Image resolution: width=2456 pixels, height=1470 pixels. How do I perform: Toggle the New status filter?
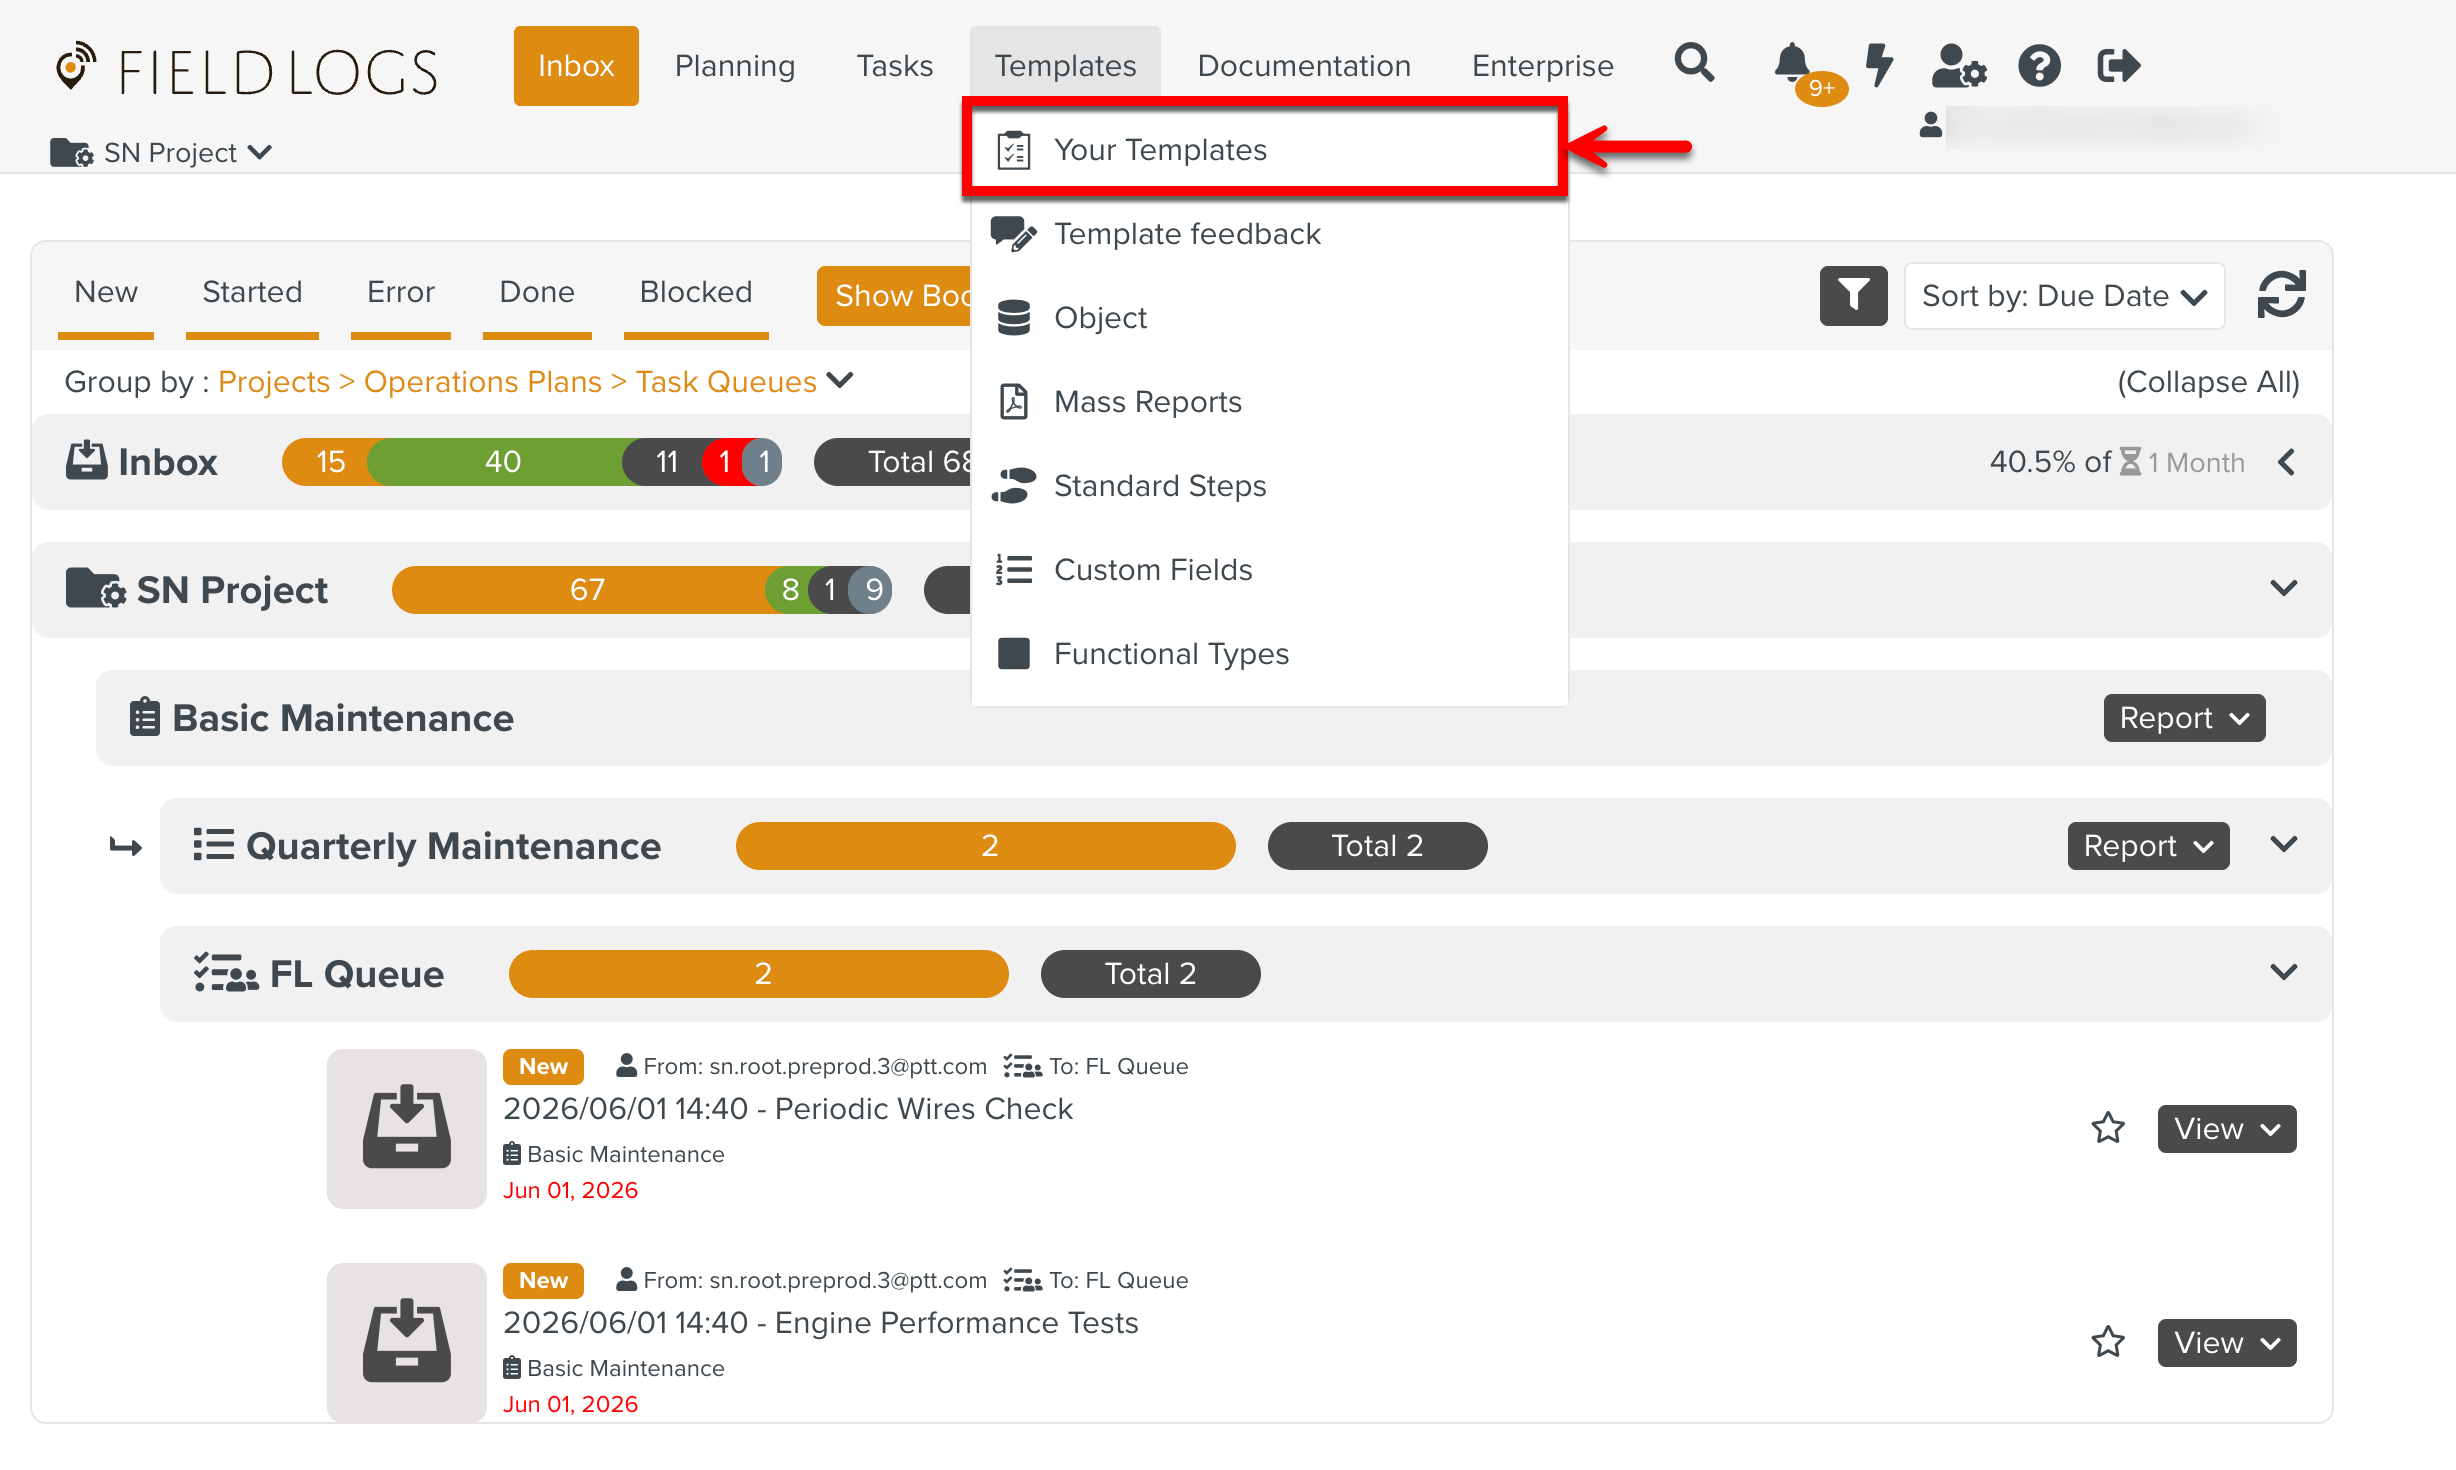click(106, 294)
